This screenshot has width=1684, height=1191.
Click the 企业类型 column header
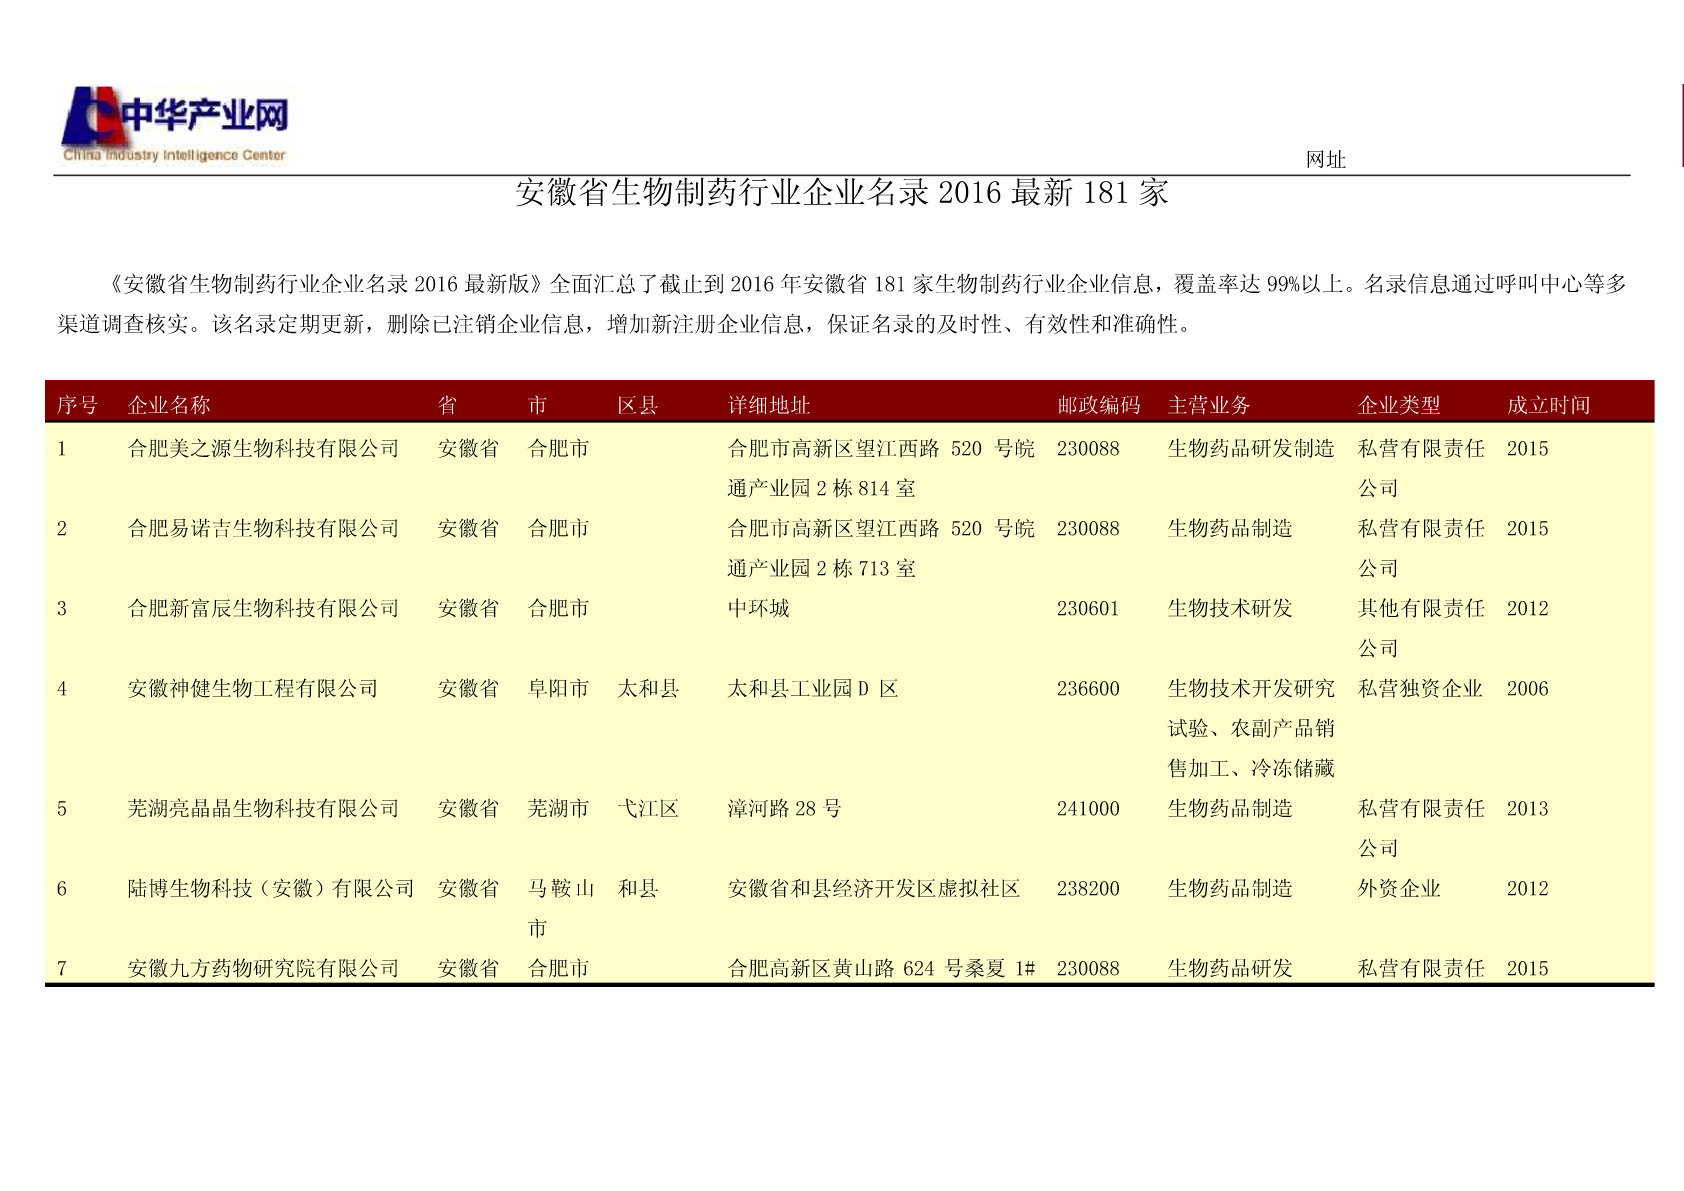pyautogui.click(x=1399, y=405)
